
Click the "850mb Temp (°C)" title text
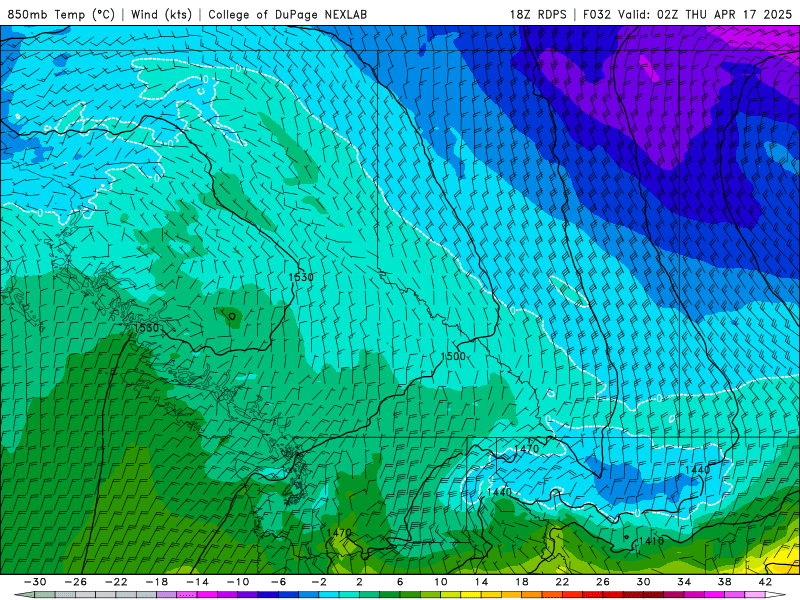[61, 14]
